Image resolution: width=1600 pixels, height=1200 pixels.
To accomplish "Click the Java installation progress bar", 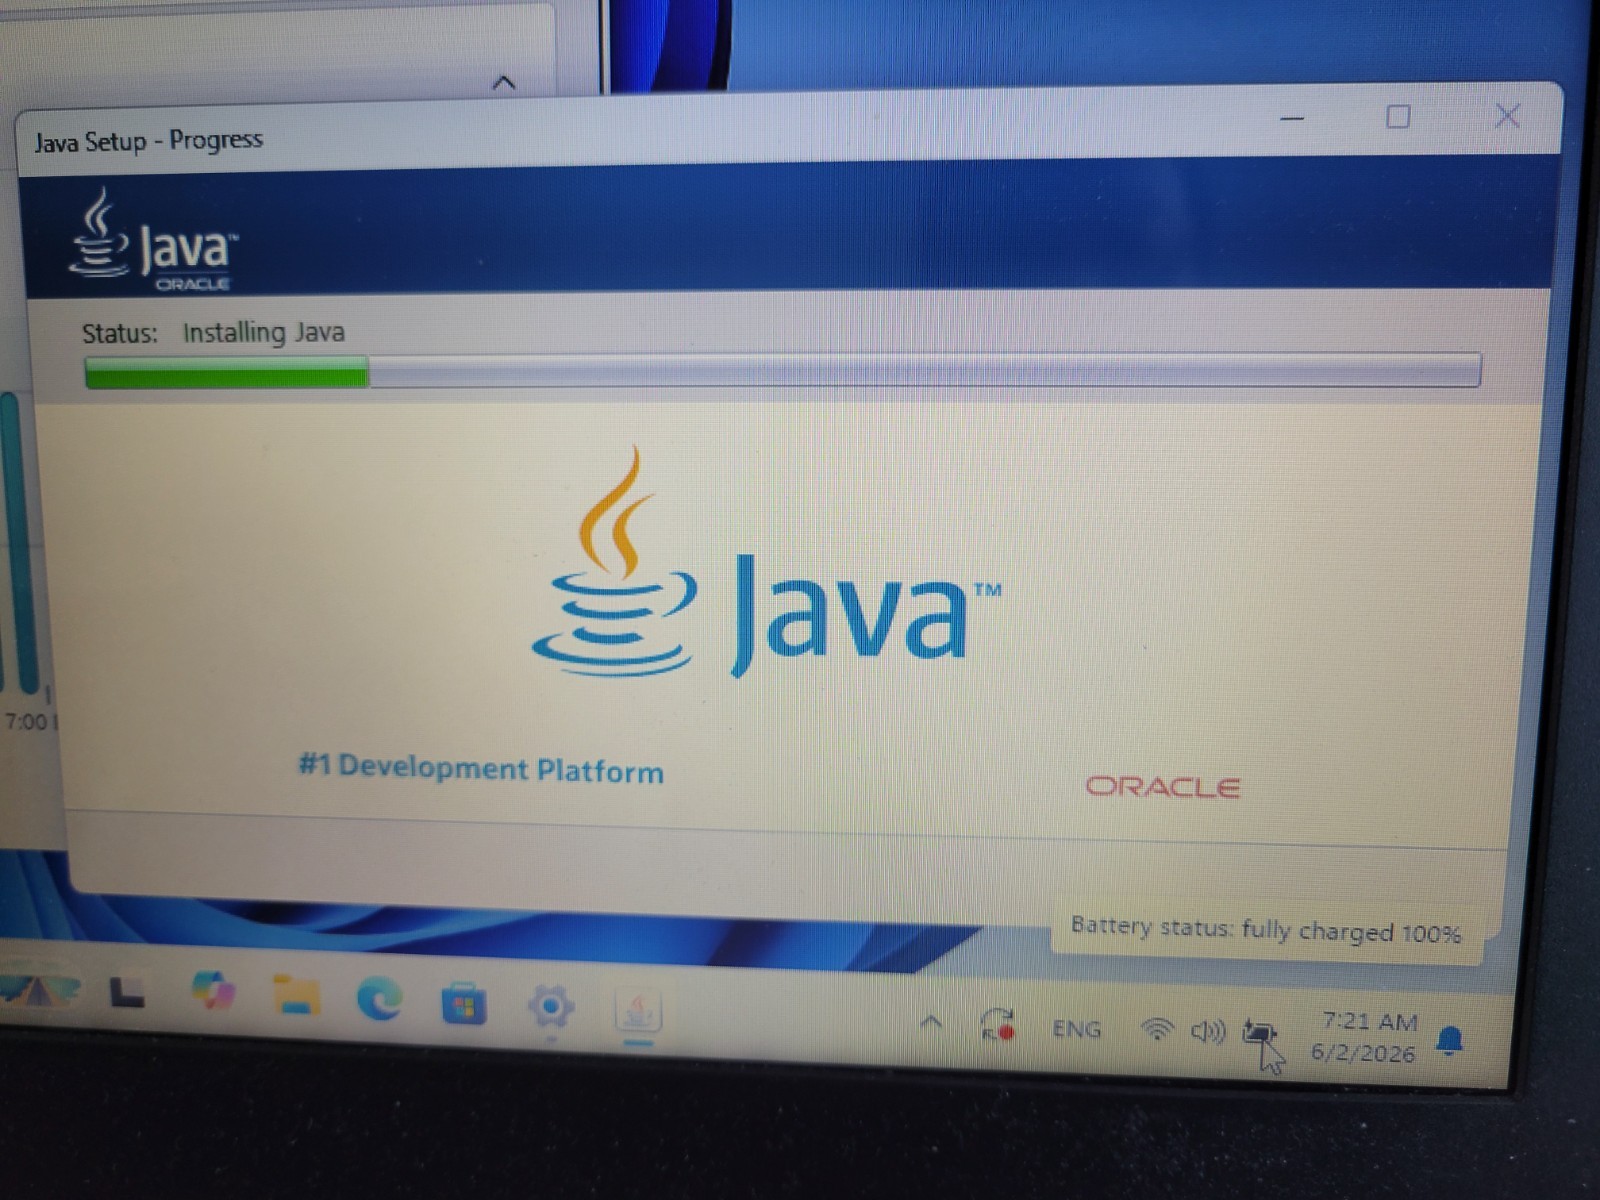I will 782,372.
